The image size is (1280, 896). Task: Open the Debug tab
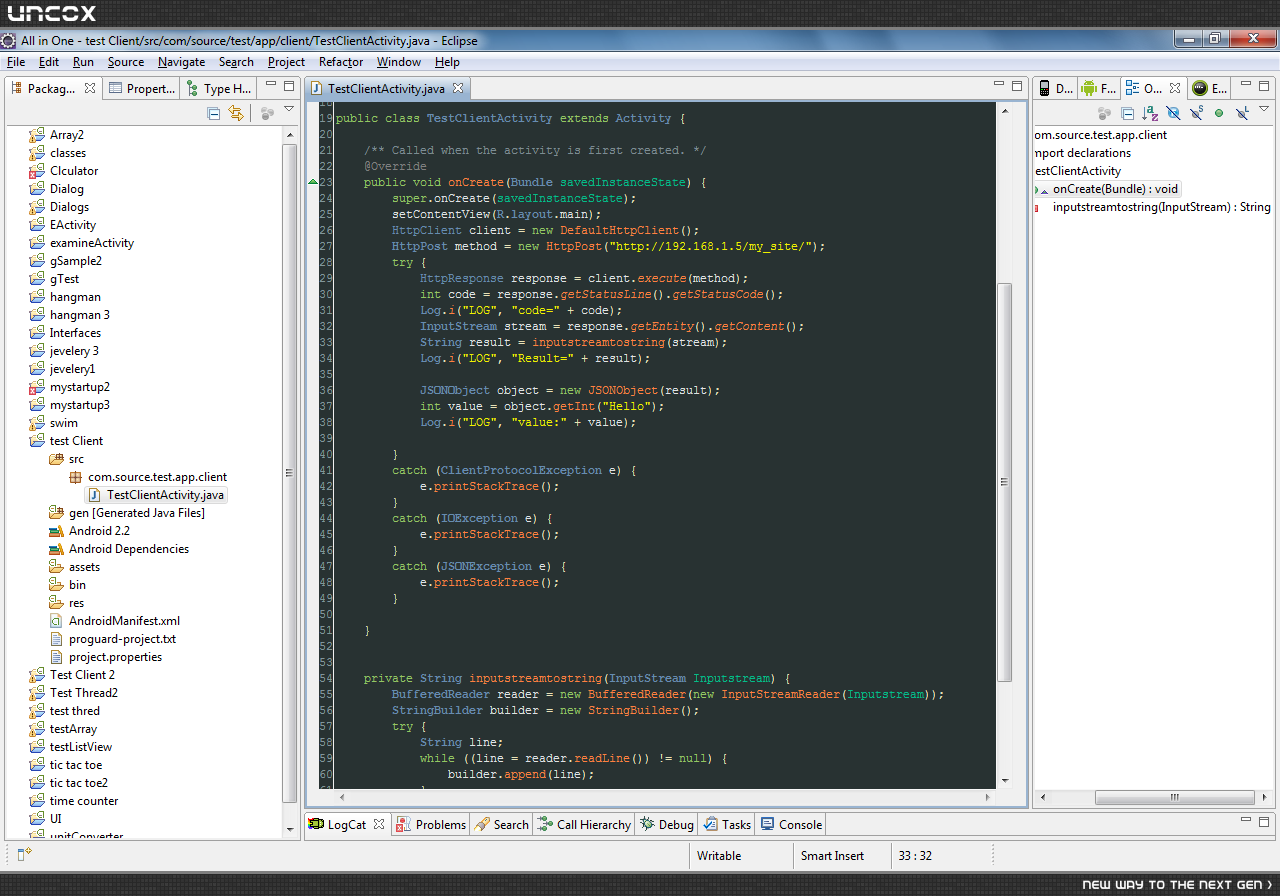point(667,824)
